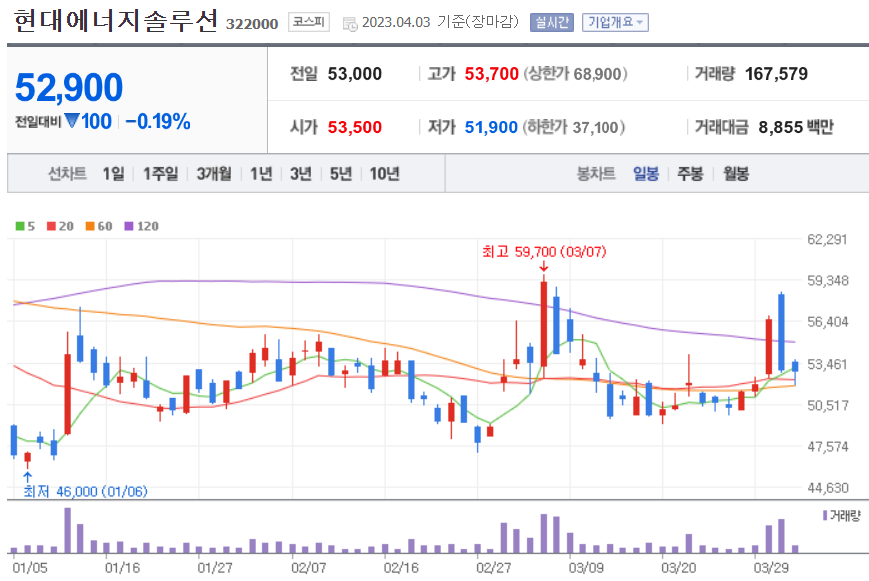869x581 pixels.
Task: Click the 03/29 date axis label
Action: click(771, 568)
